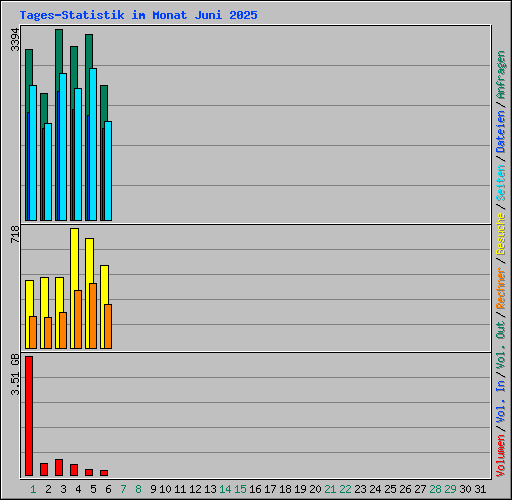Viewport: 512px width, 500px height.
Task: Click the Besuche legend label
Action: coord(500,234)
